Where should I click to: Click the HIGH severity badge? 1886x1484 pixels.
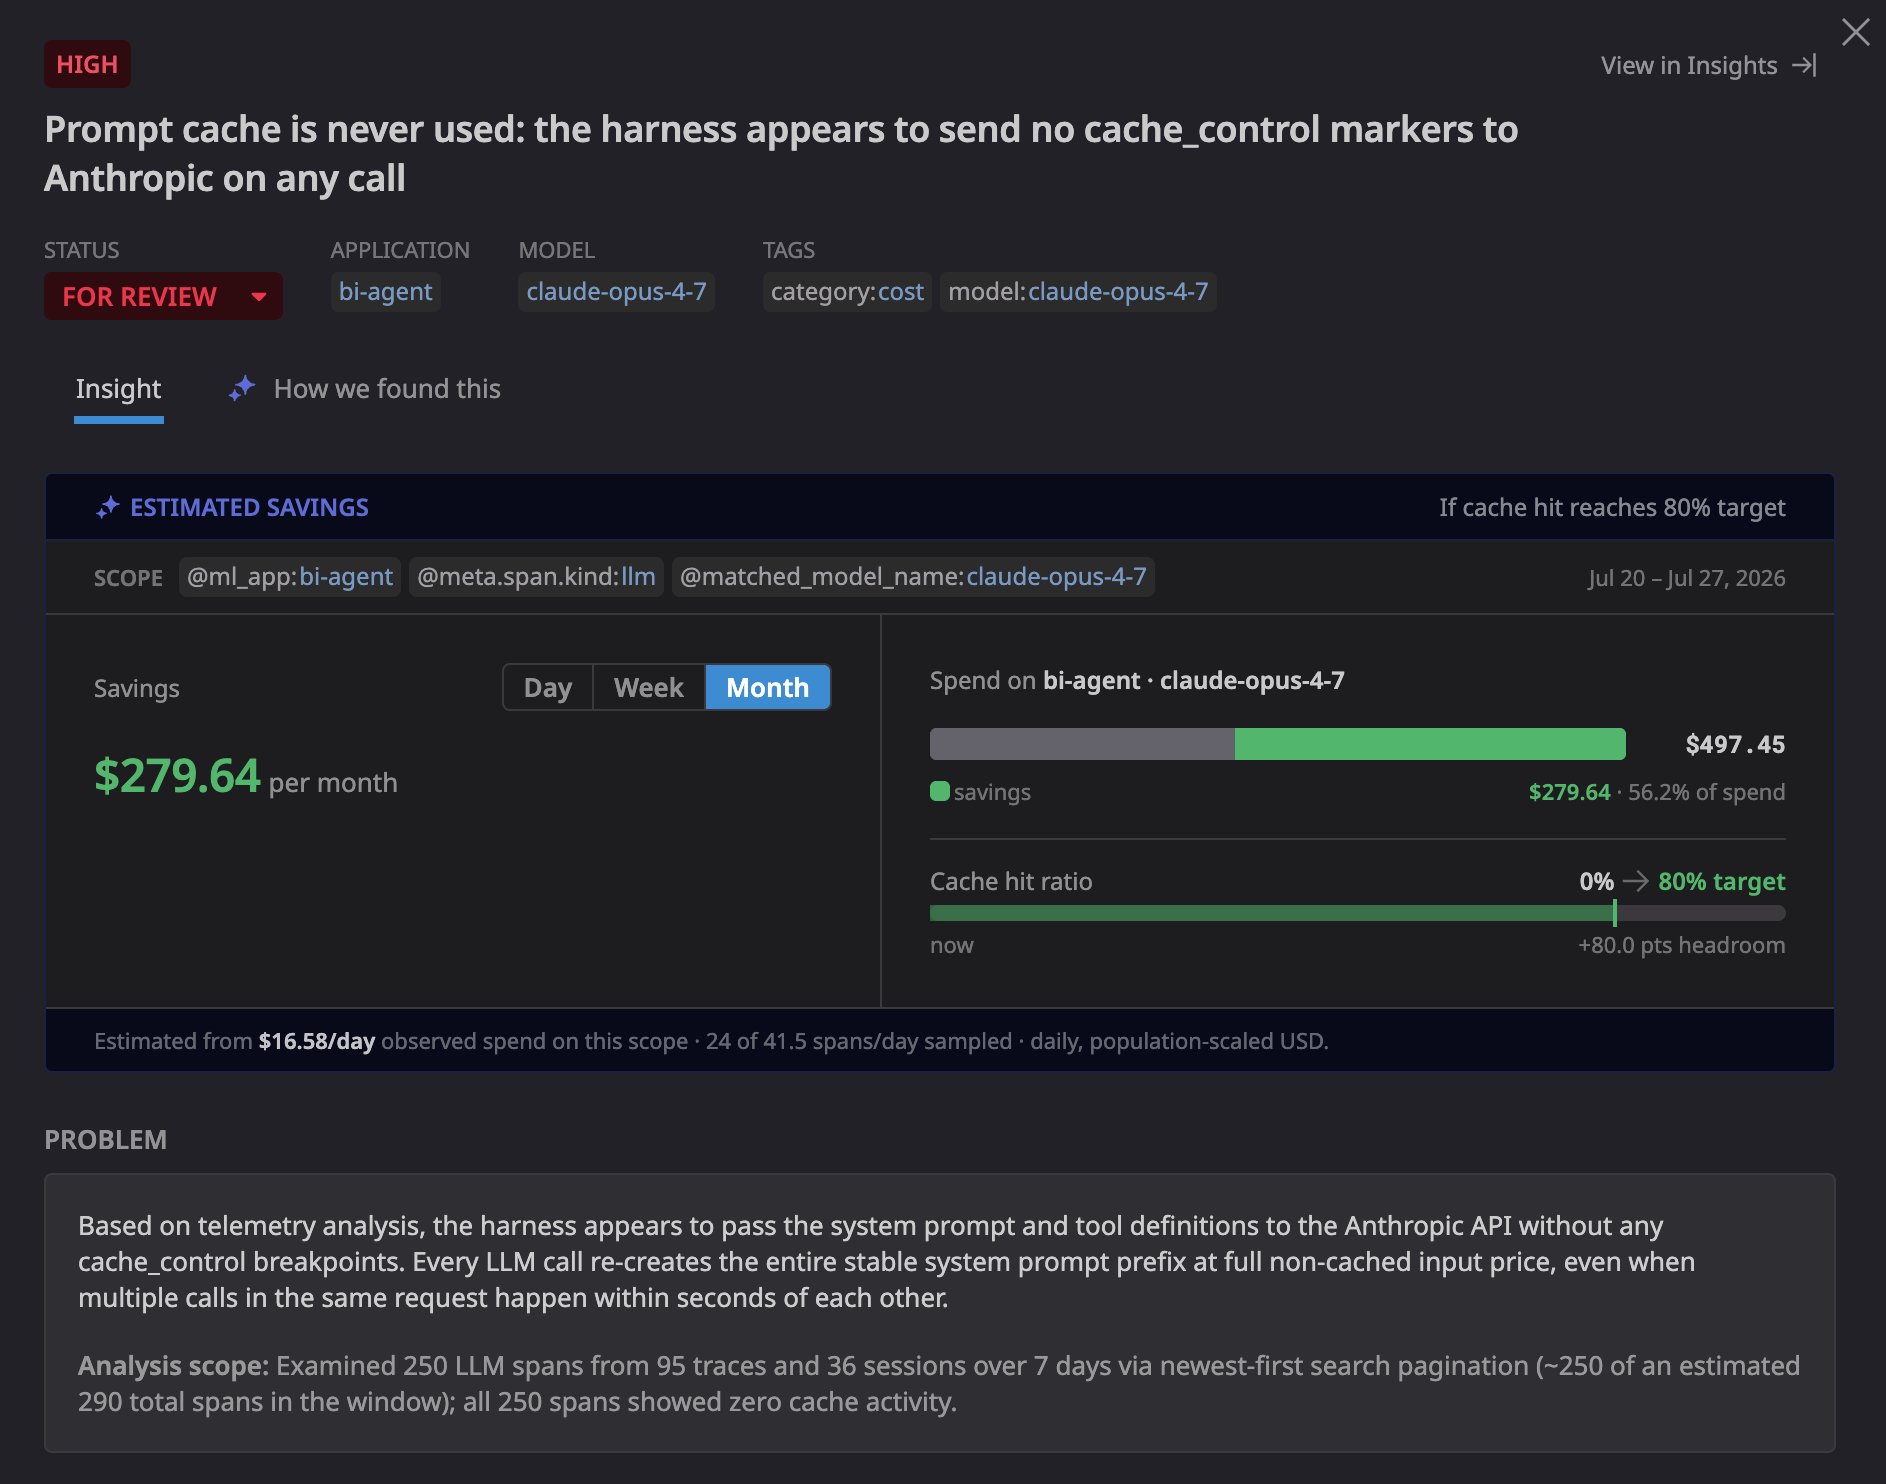[x=87, y=64]
